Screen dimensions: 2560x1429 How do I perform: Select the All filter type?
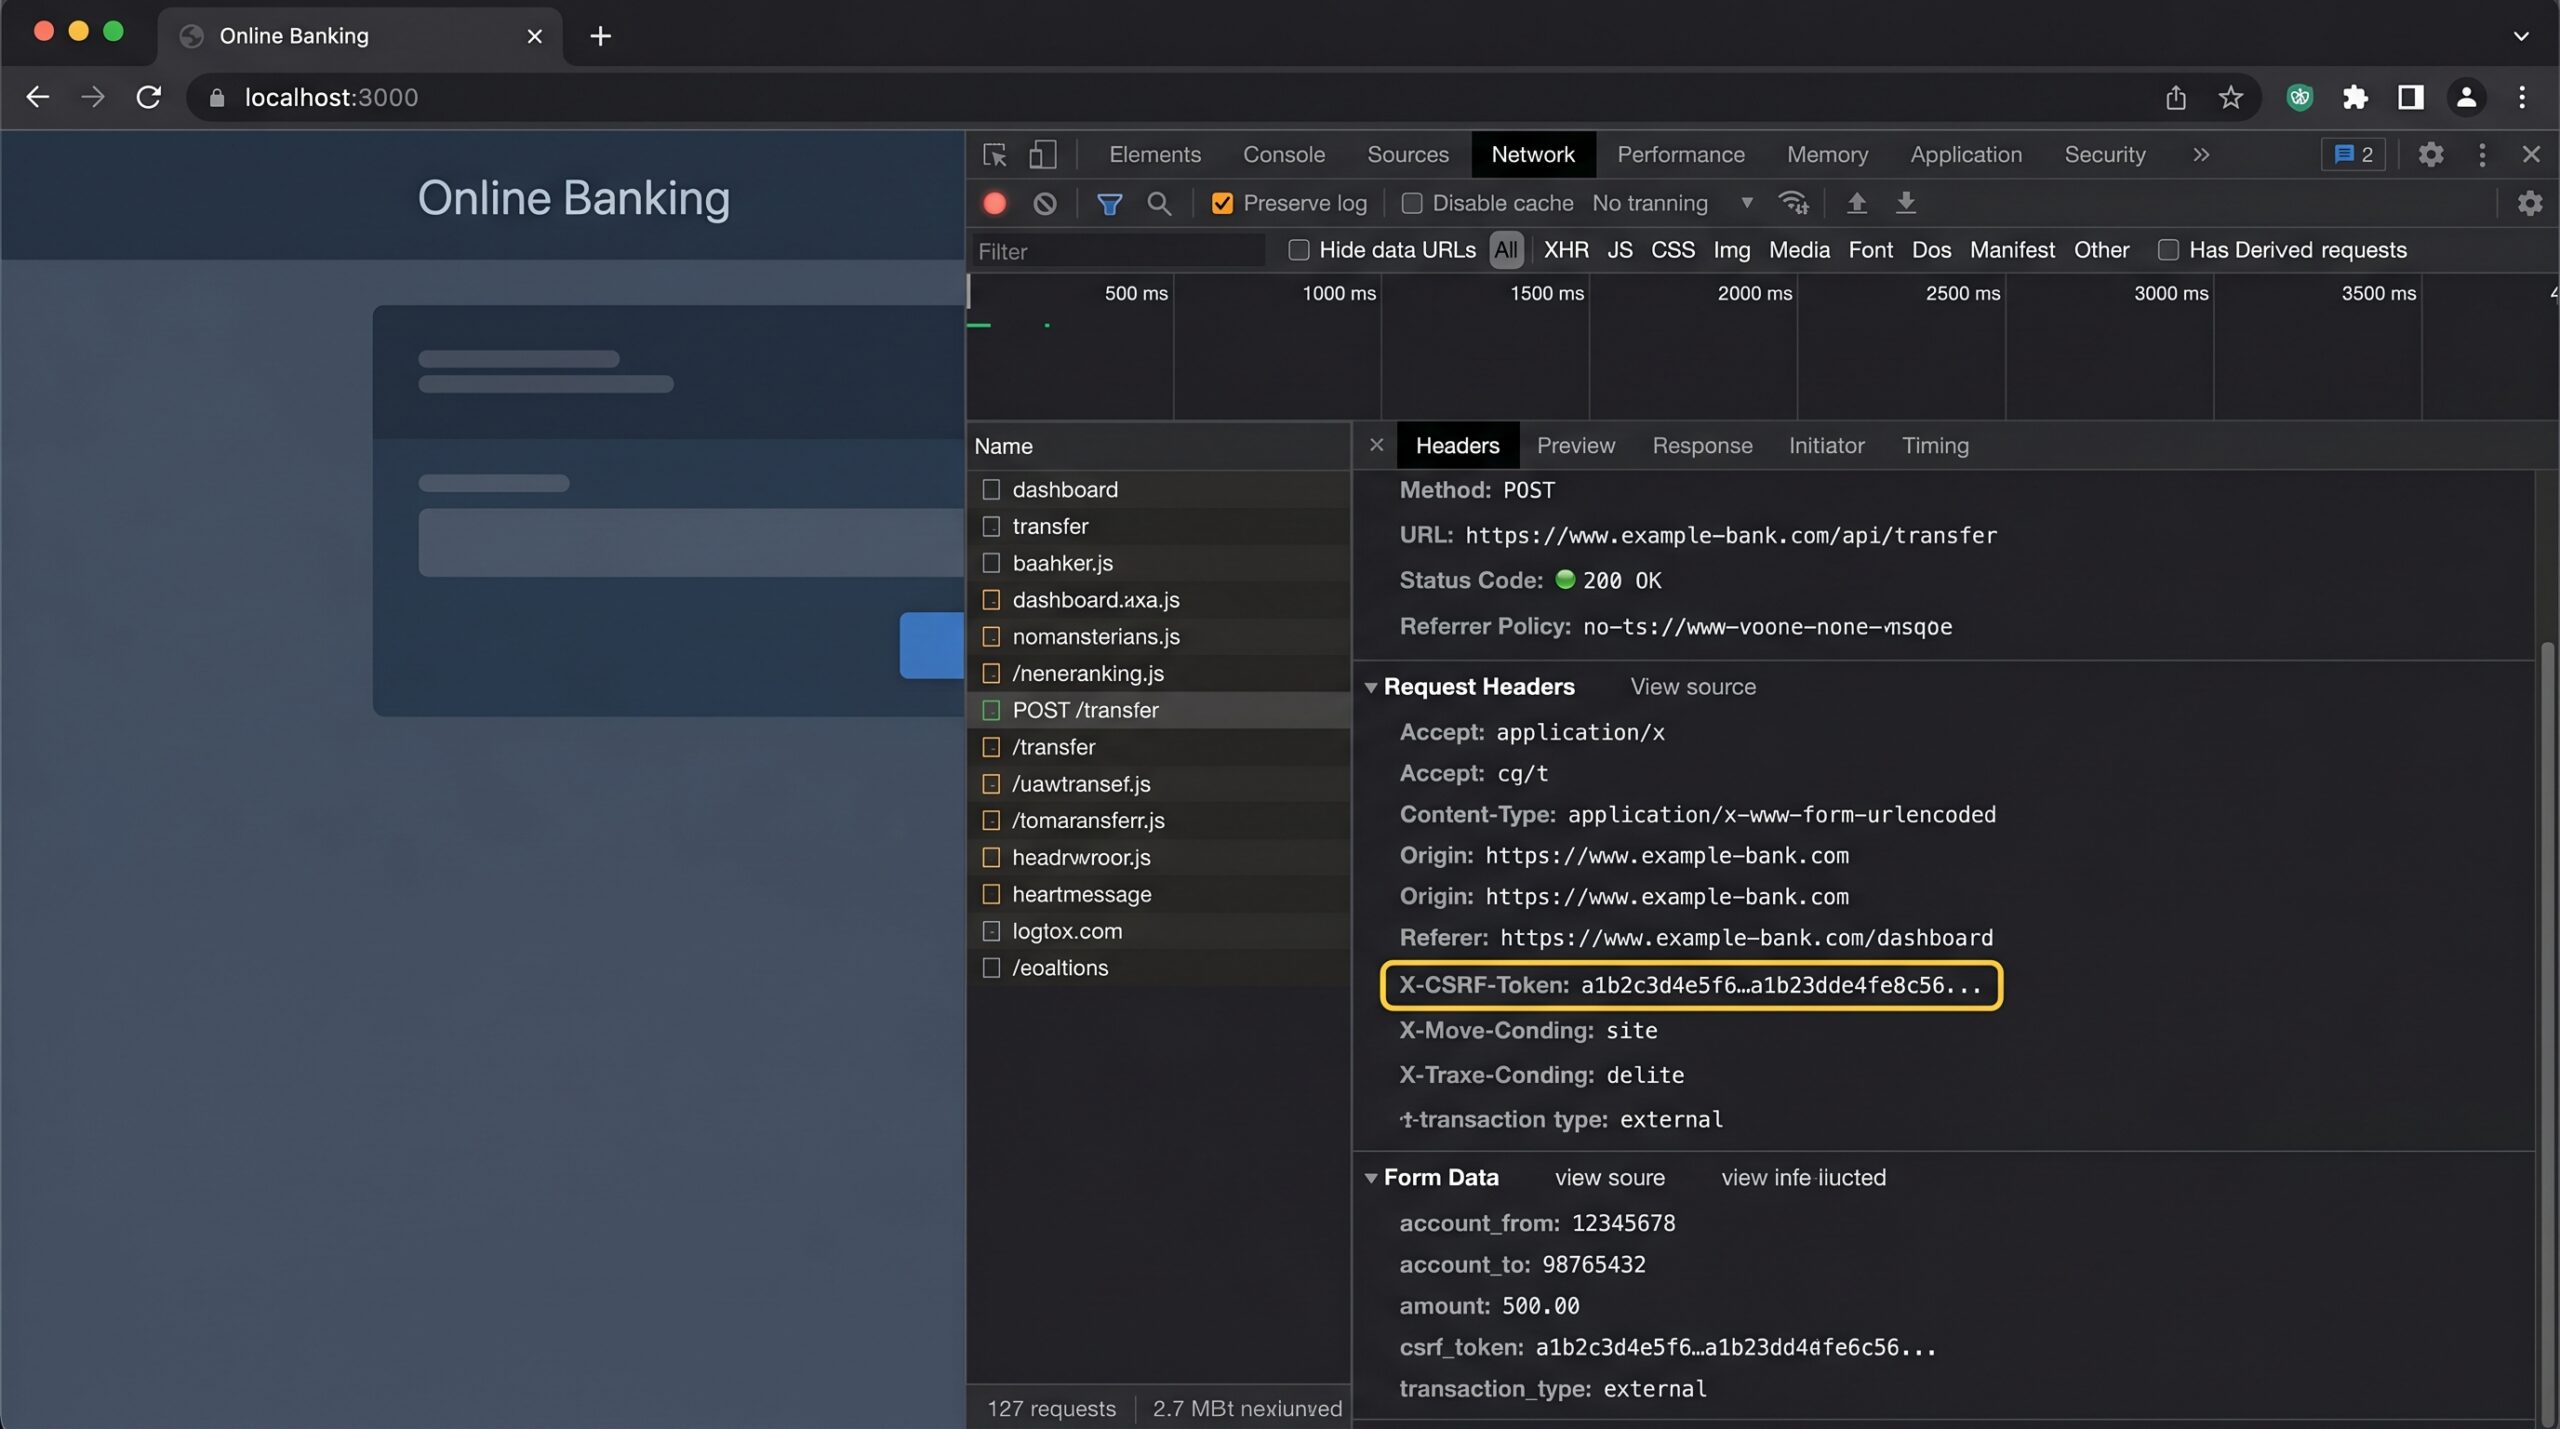click(1506, 250)
